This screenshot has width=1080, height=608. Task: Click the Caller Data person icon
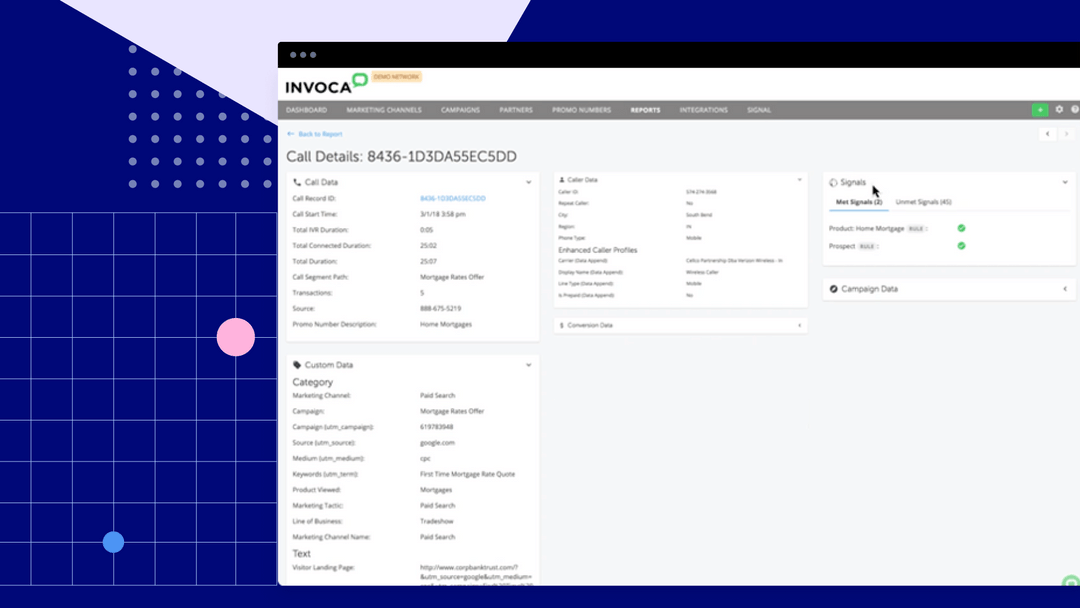coord(562,179)
